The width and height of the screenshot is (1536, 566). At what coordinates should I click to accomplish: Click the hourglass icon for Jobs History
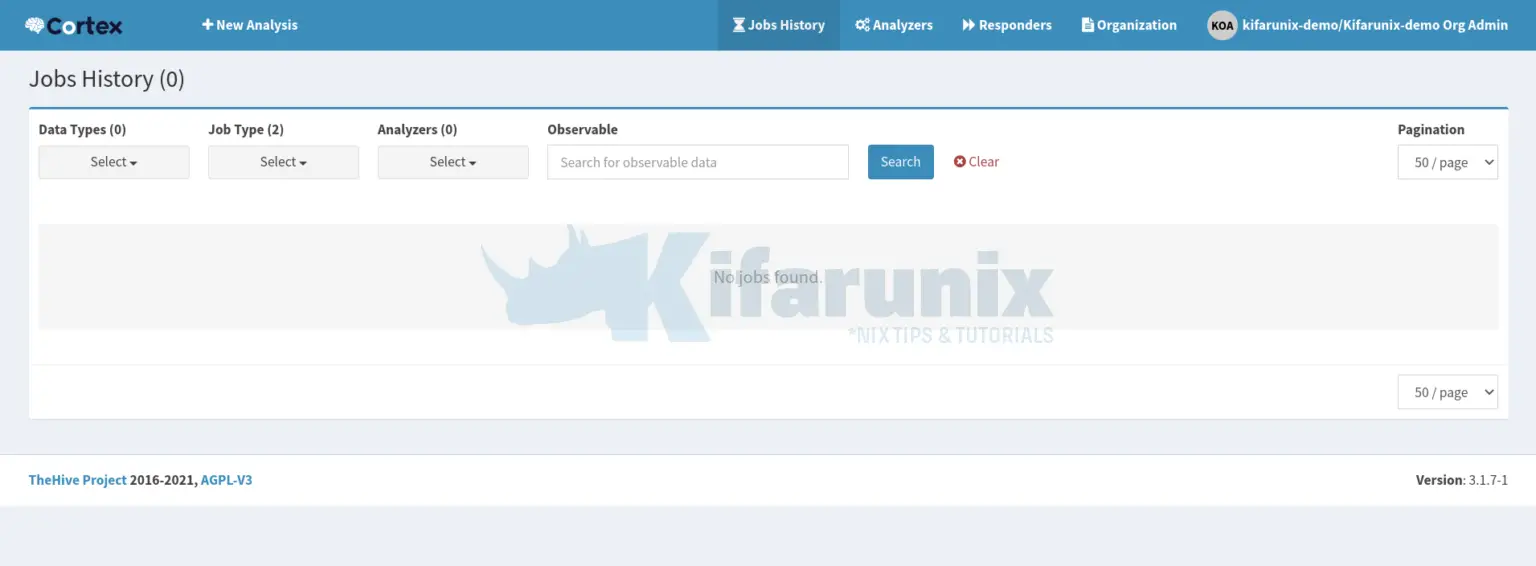pyautogui.click(x=738, y=25)
